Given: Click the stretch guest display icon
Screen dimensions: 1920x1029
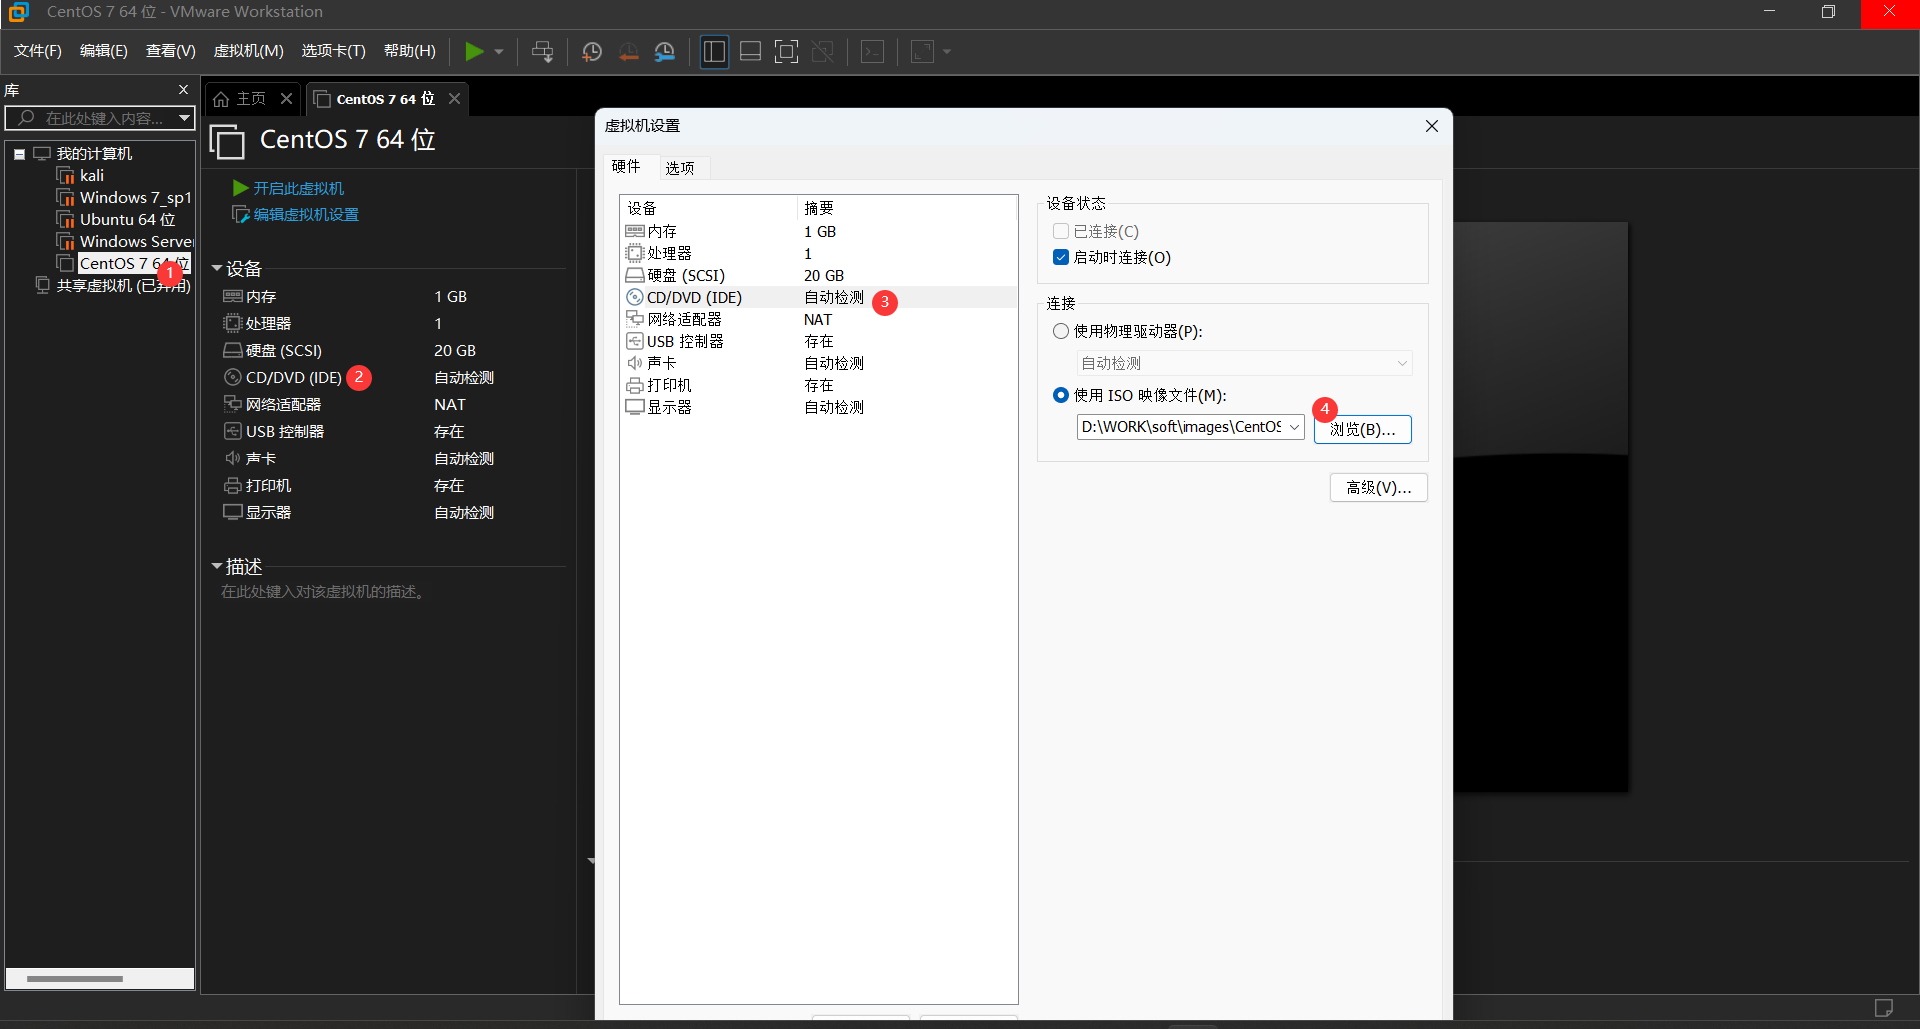Looking at the screenshot, I should (x=923, y=51).
